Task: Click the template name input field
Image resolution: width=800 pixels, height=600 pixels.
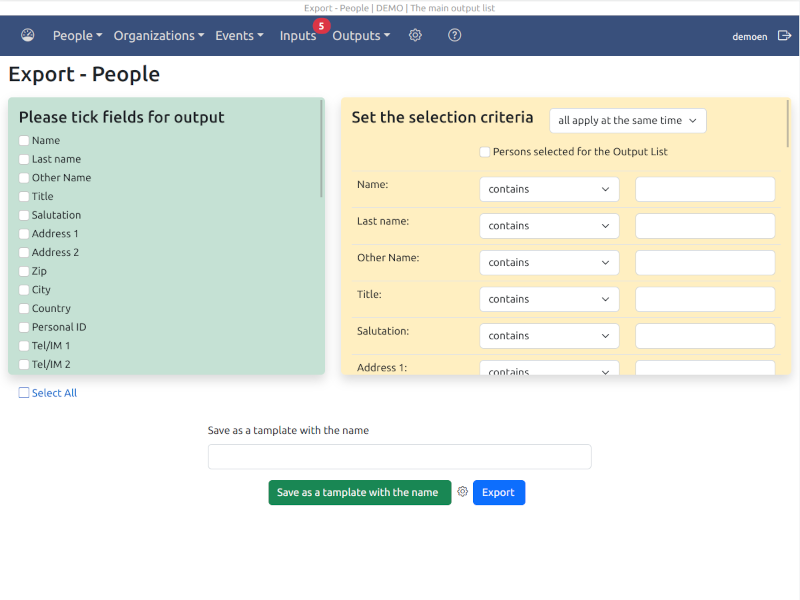Action: coord(399,457)
